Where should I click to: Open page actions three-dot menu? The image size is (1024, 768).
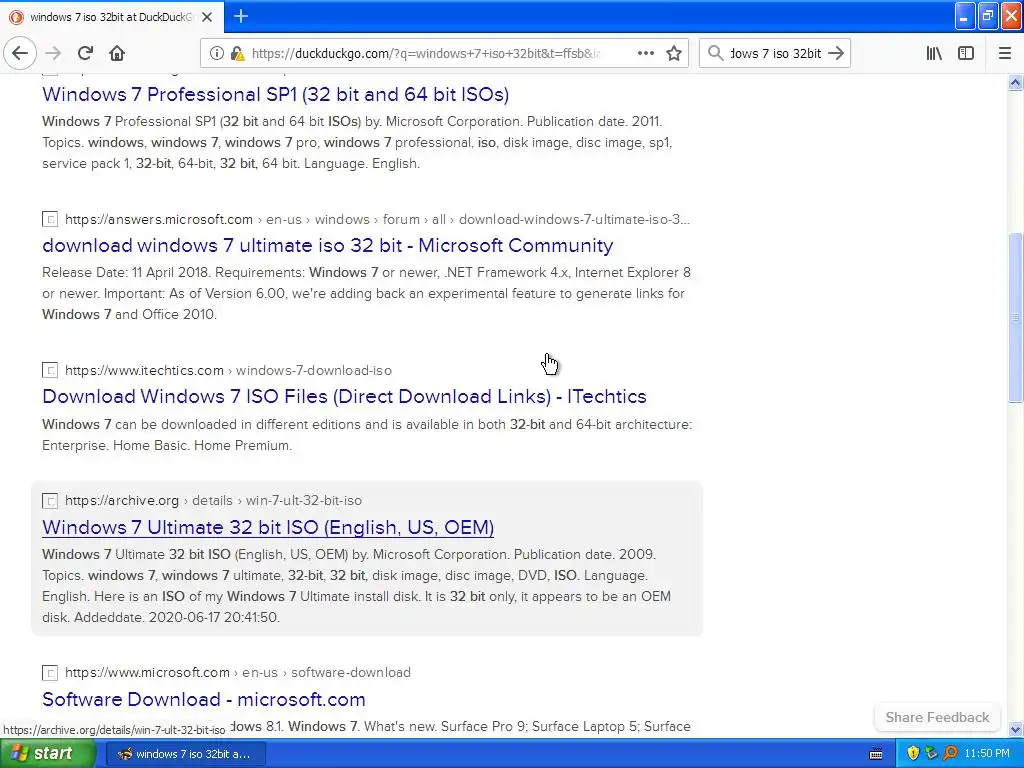point(645,54)
